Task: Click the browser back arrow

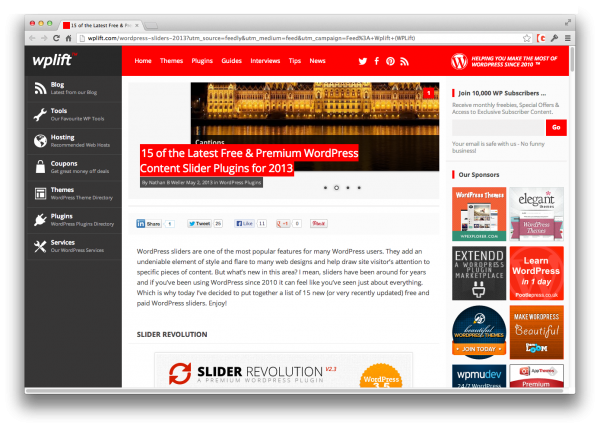Action: pyautogui.click(x=32, y=38)
